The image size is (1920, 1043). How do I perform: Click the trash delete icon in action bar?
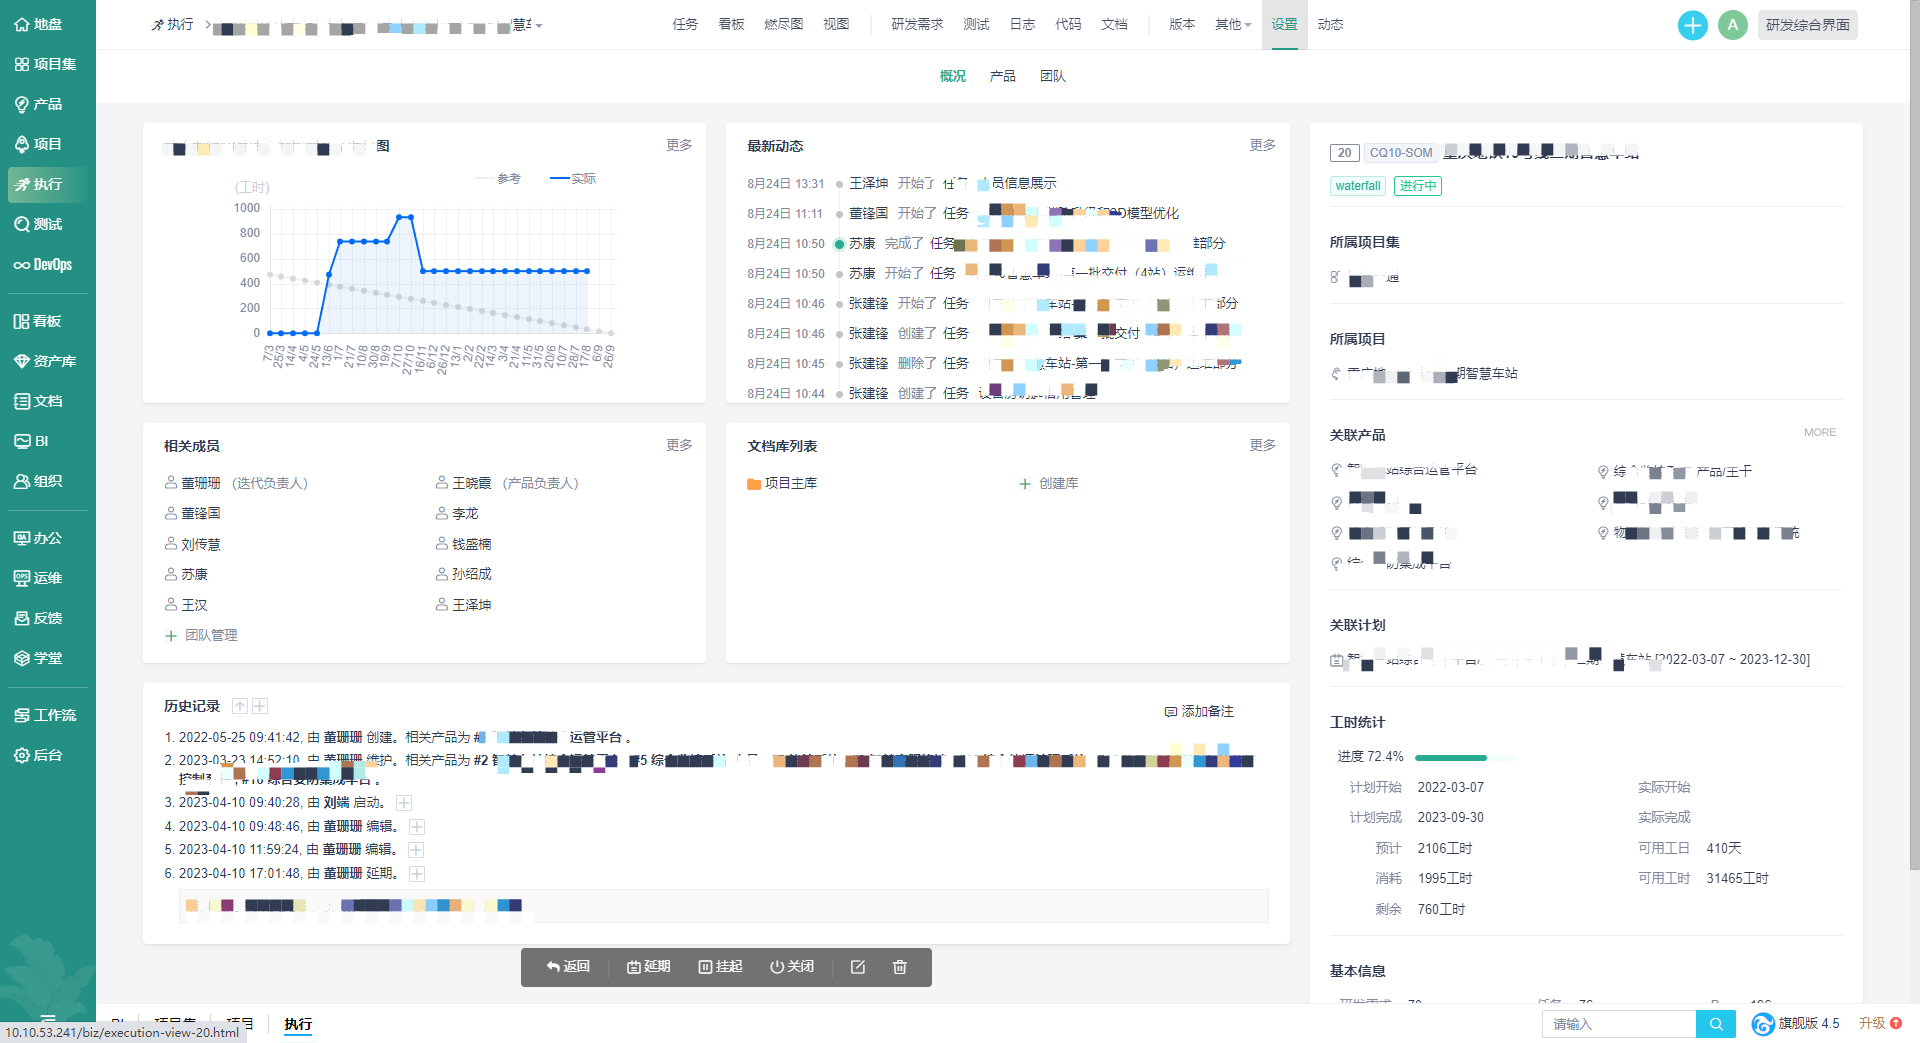click(900, 967)
